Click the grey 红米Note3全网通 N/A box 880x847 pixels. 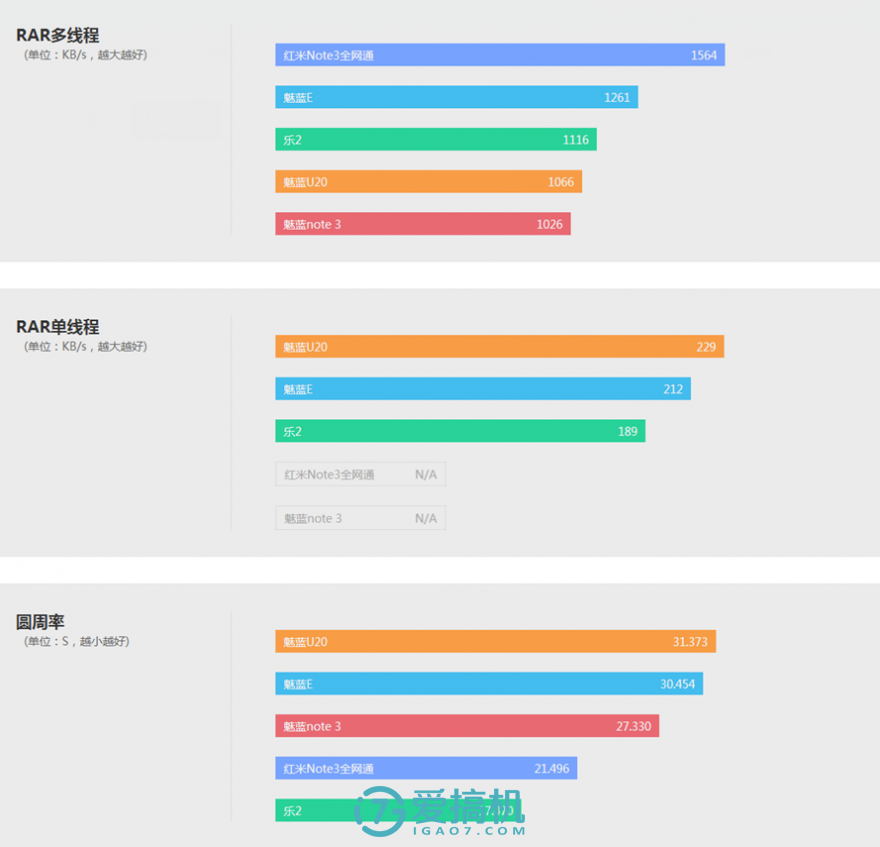(360, 474)
